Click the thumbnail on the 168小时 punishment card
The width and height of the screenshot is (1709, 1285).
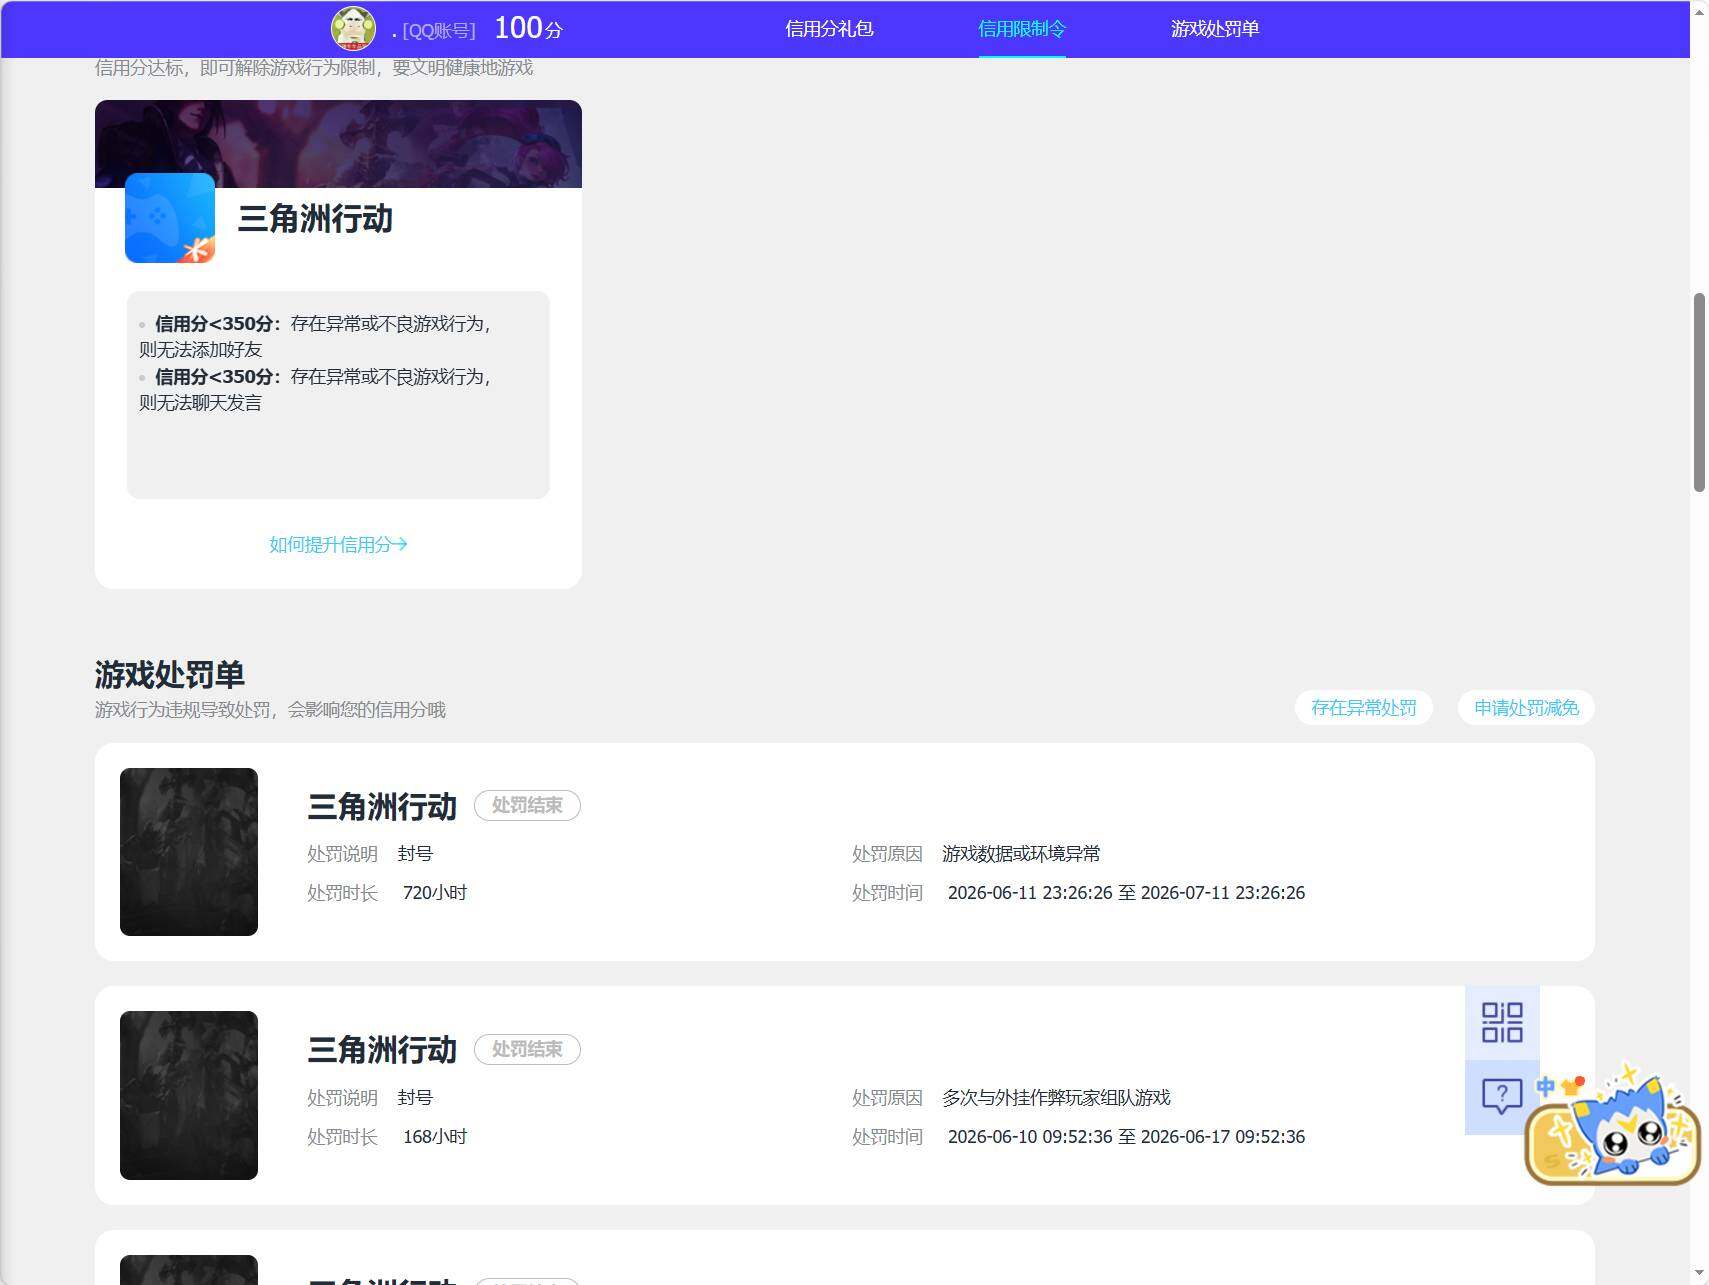tap(189, 1095)
